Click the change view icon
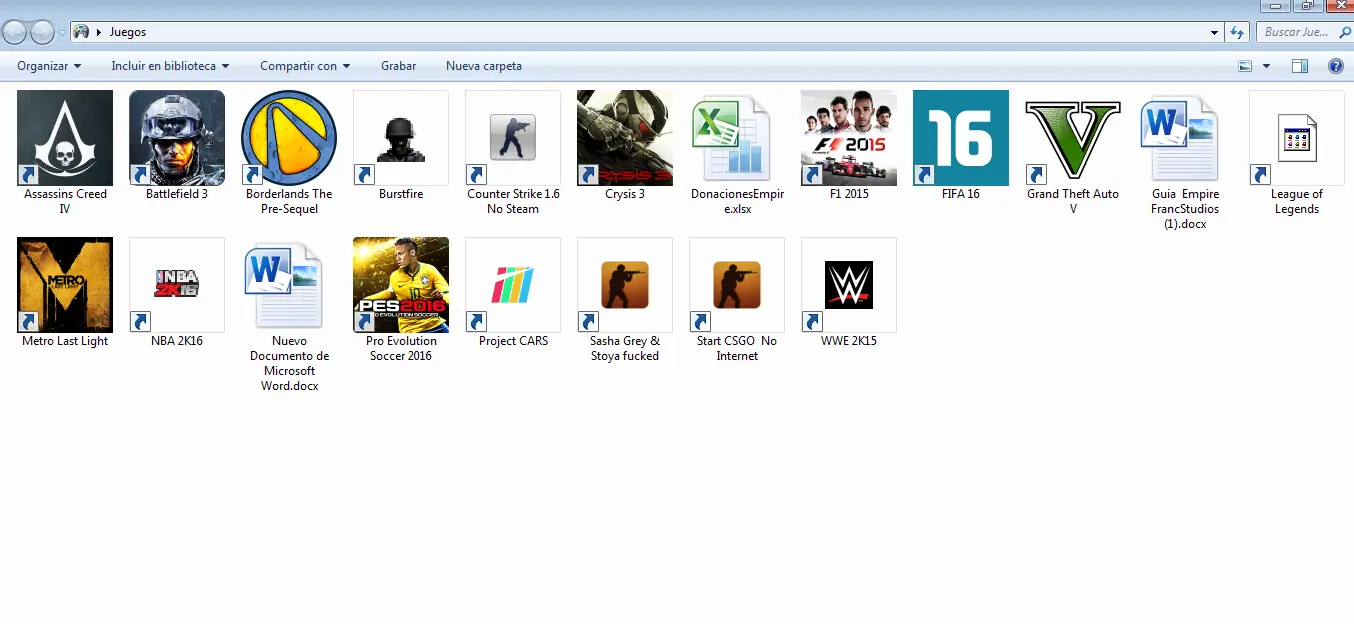 tap(1245, 66)
